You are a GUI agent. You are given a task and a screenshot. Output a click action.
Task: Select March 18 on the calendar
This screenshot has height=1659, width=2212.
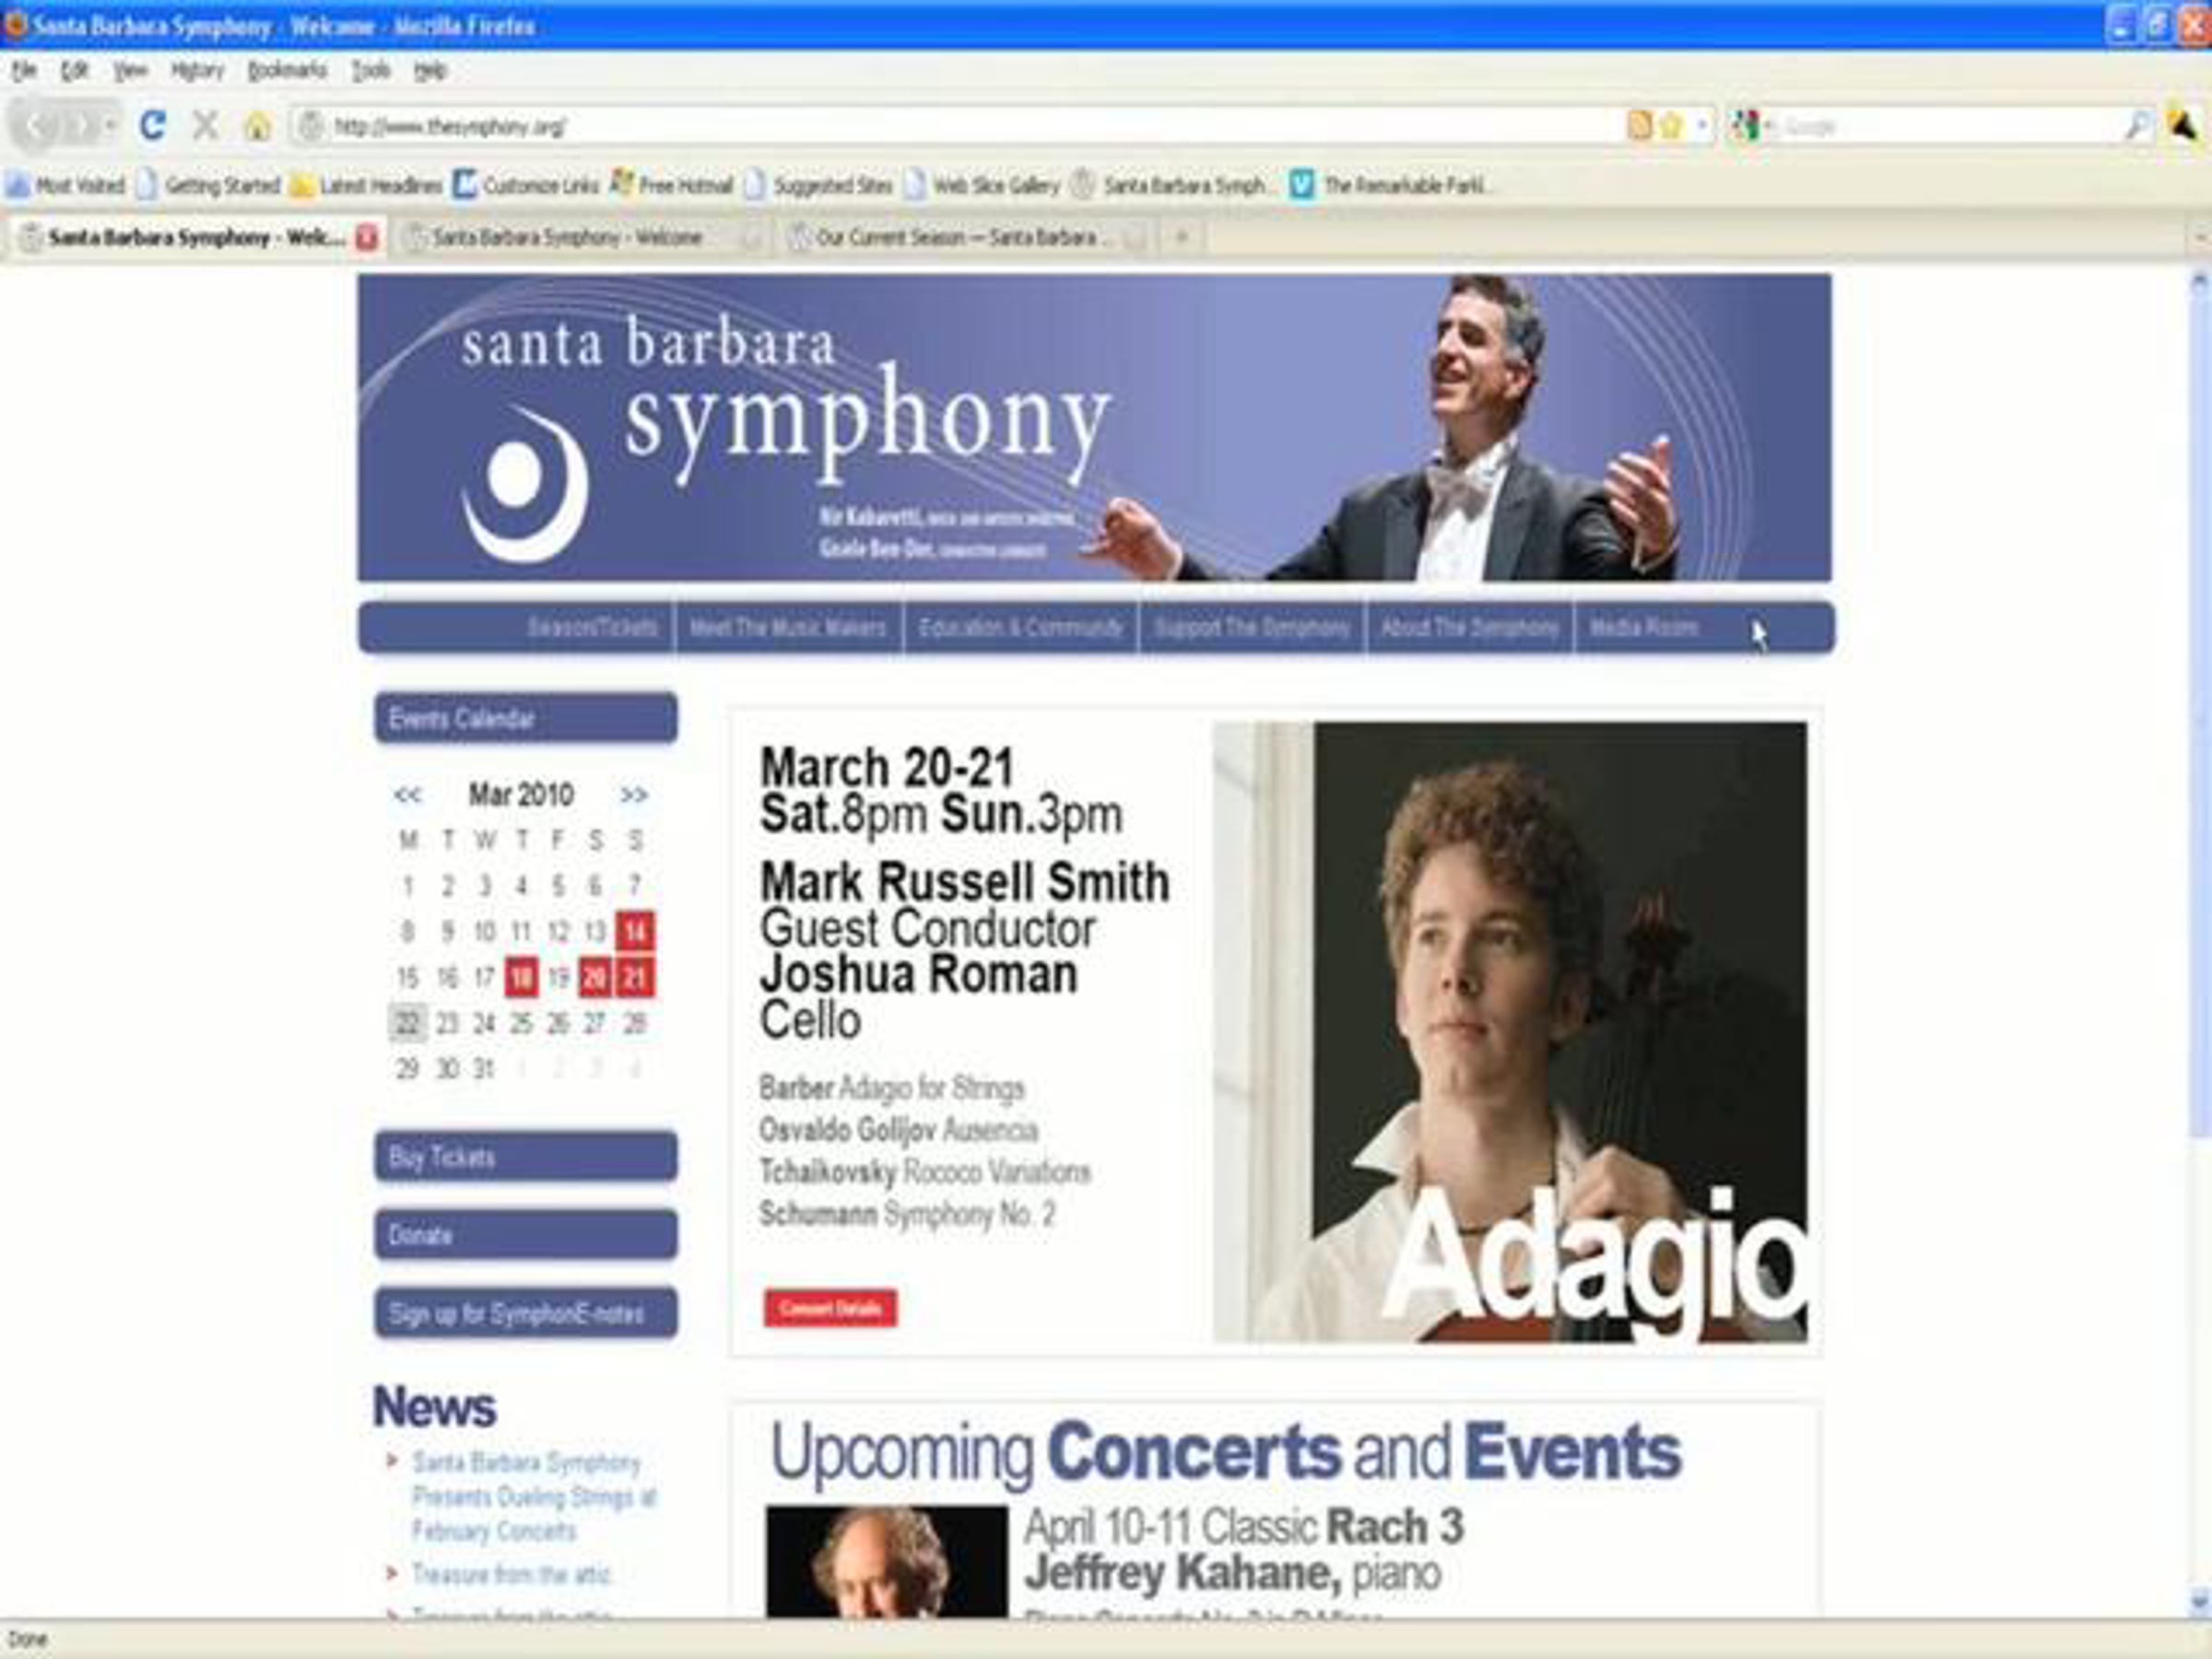coord(520,977)
